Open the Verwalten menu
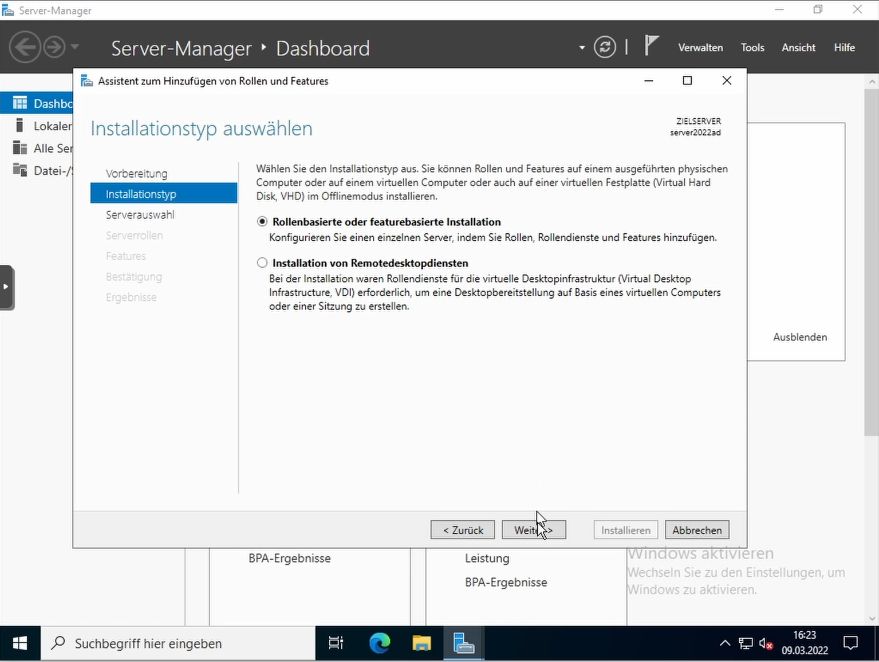Screen dimensions: 879x662 coord(700,48)
